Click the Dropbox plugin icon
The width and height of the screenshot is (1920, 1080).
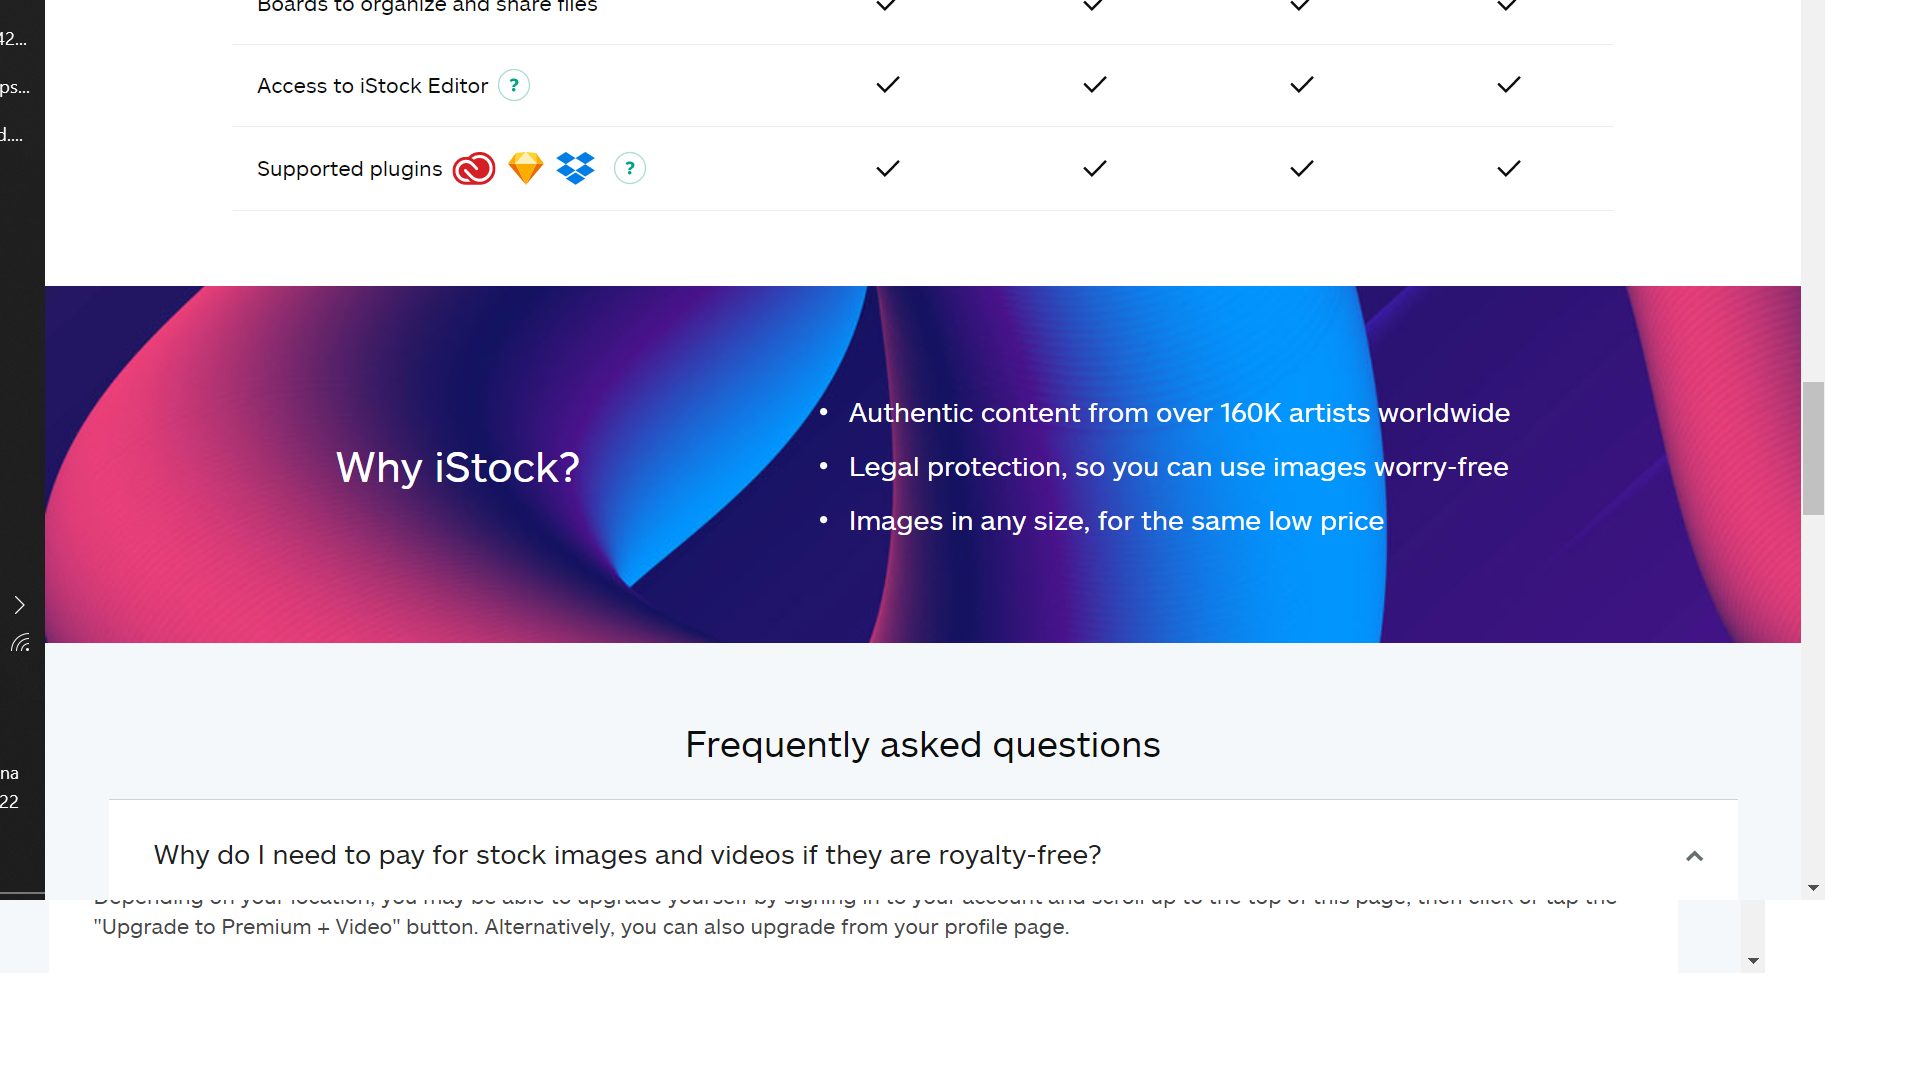point(576,168)
